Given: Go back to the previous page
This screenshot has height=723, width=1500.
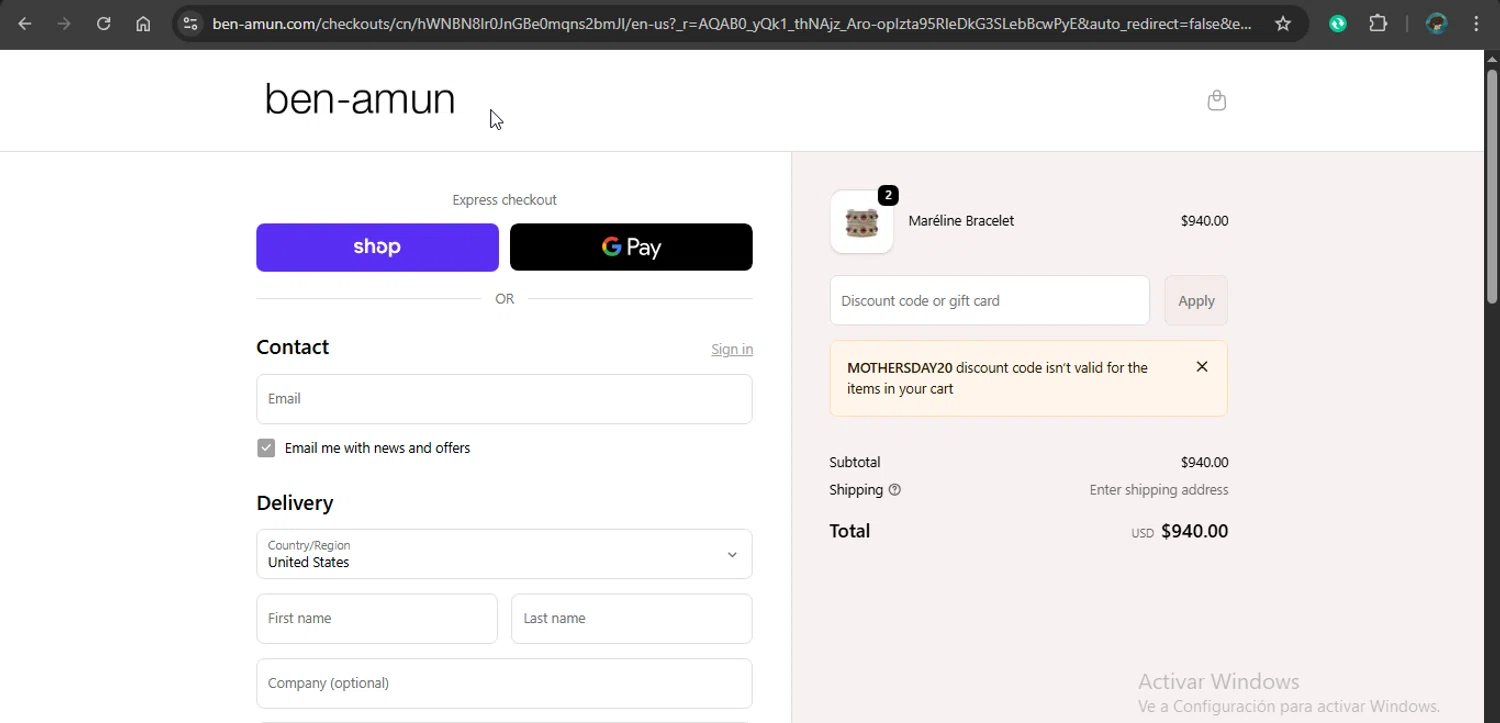Looking at the screenshot, I should pos(25,24).
